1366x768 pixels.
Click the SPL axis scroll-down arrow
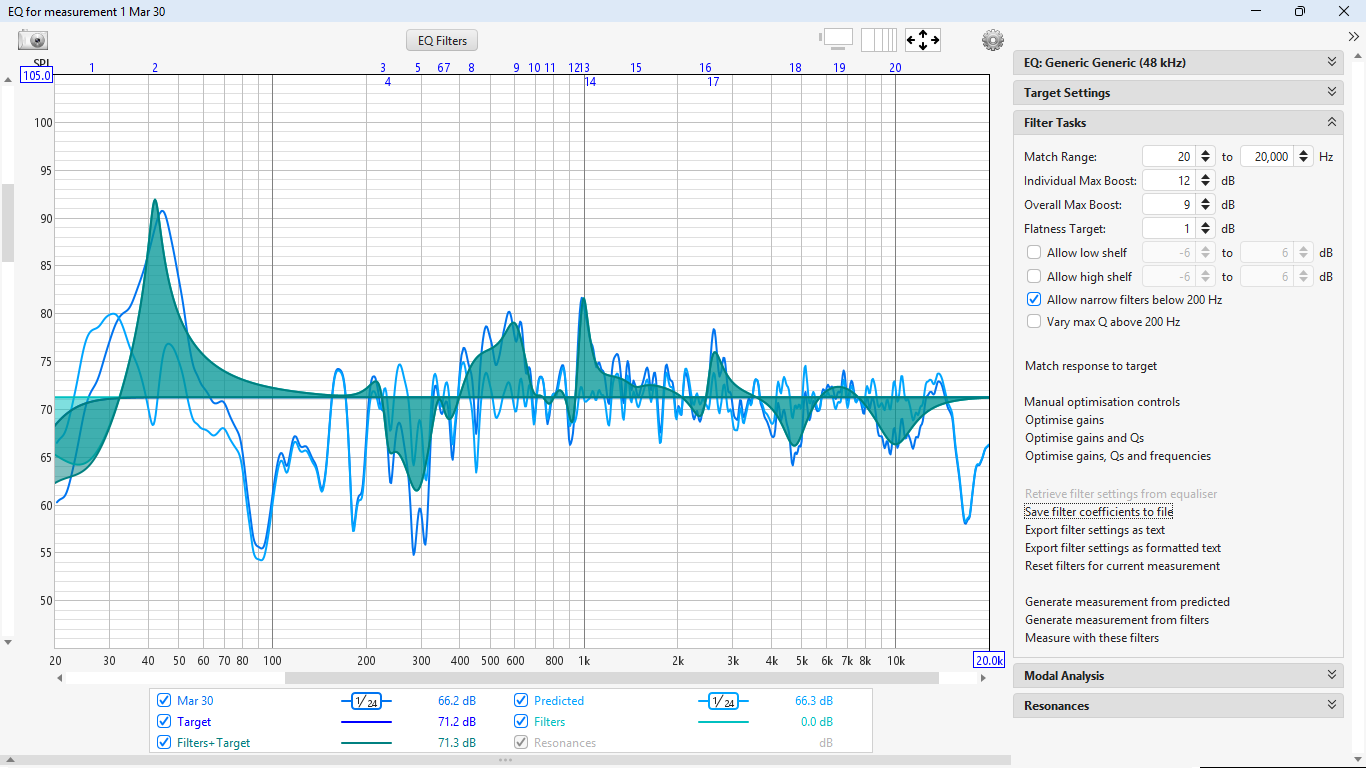pos(8,642)
